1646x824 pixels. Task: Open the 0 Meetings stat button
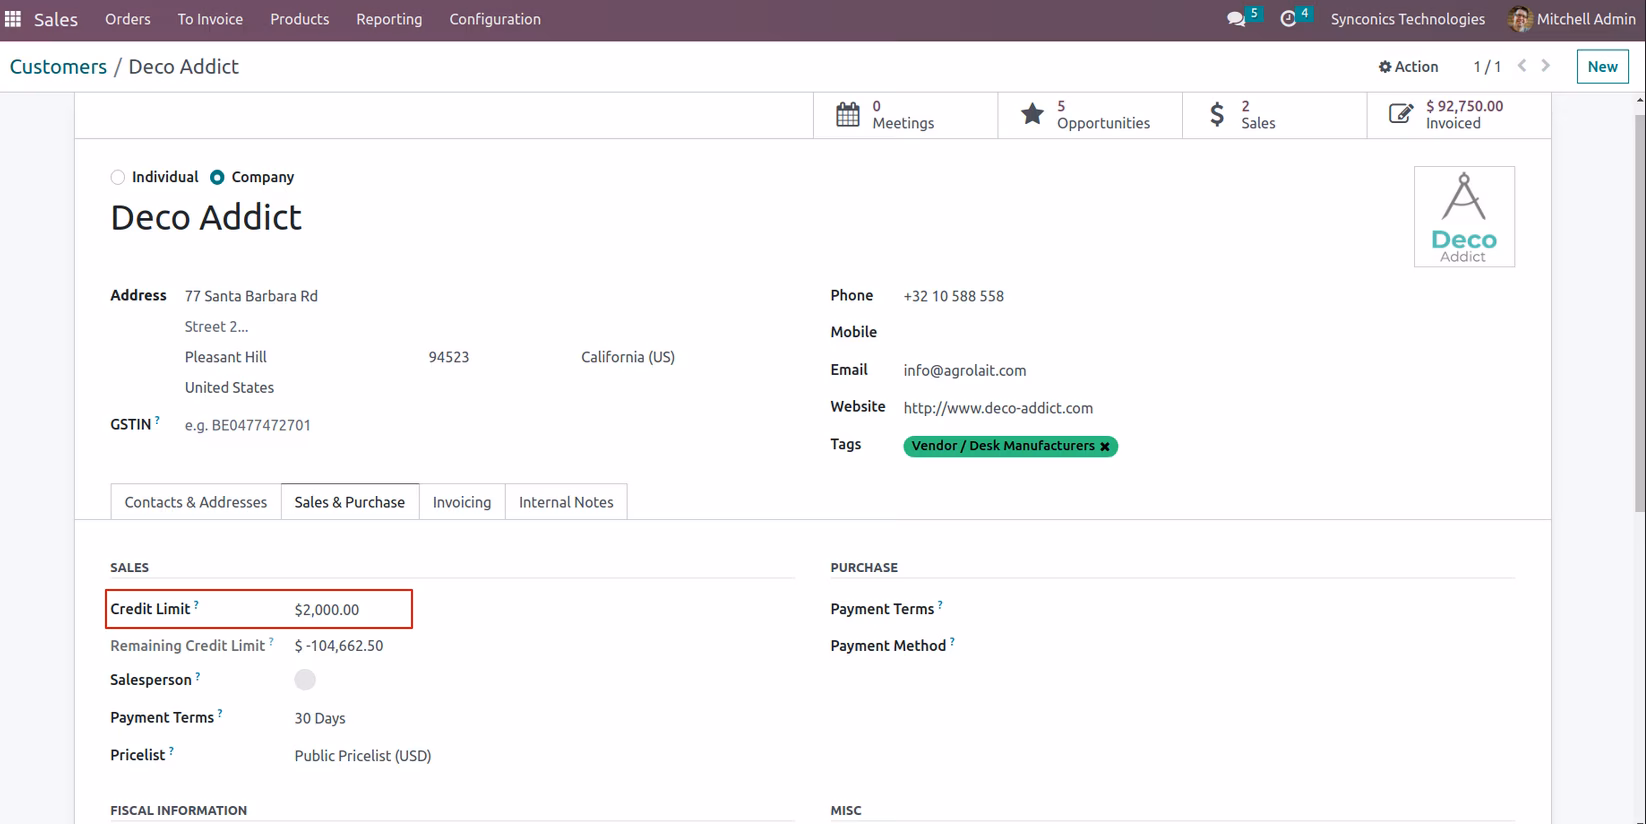pyautogui.click(x=905, y=115)
